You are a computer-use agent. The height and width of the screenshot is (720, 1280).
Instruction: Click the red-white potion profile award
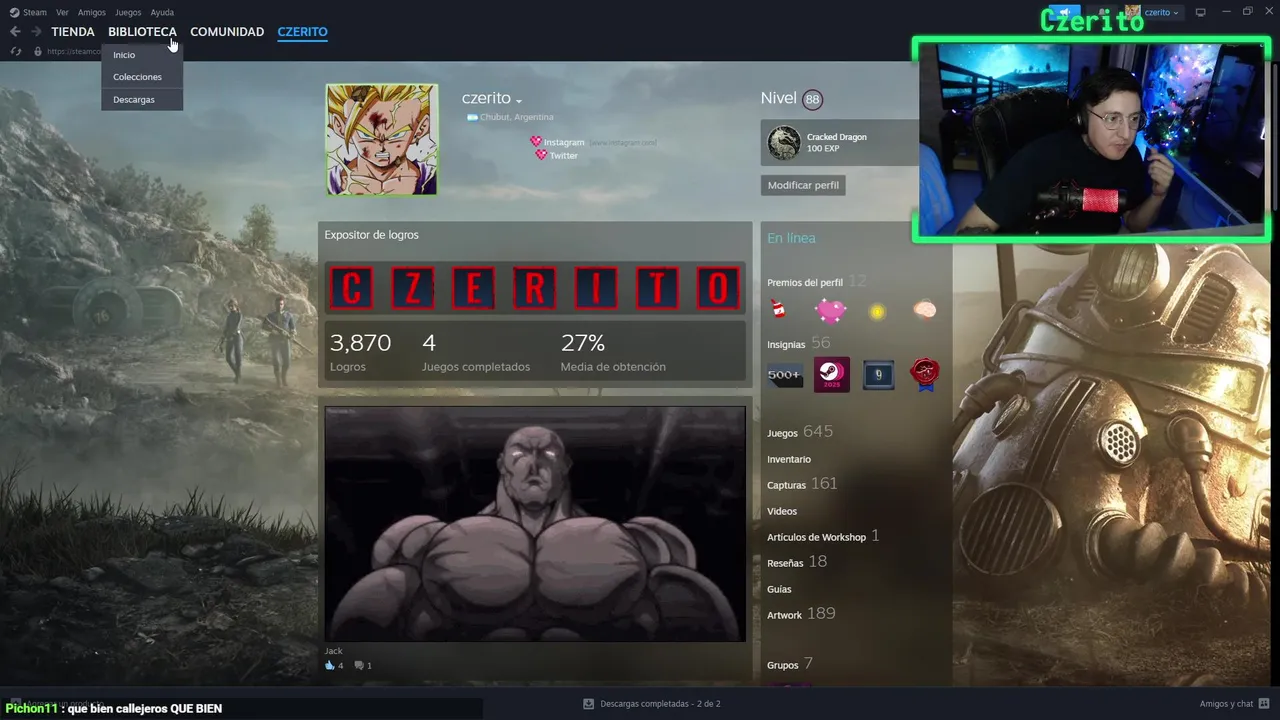[778, 310]
